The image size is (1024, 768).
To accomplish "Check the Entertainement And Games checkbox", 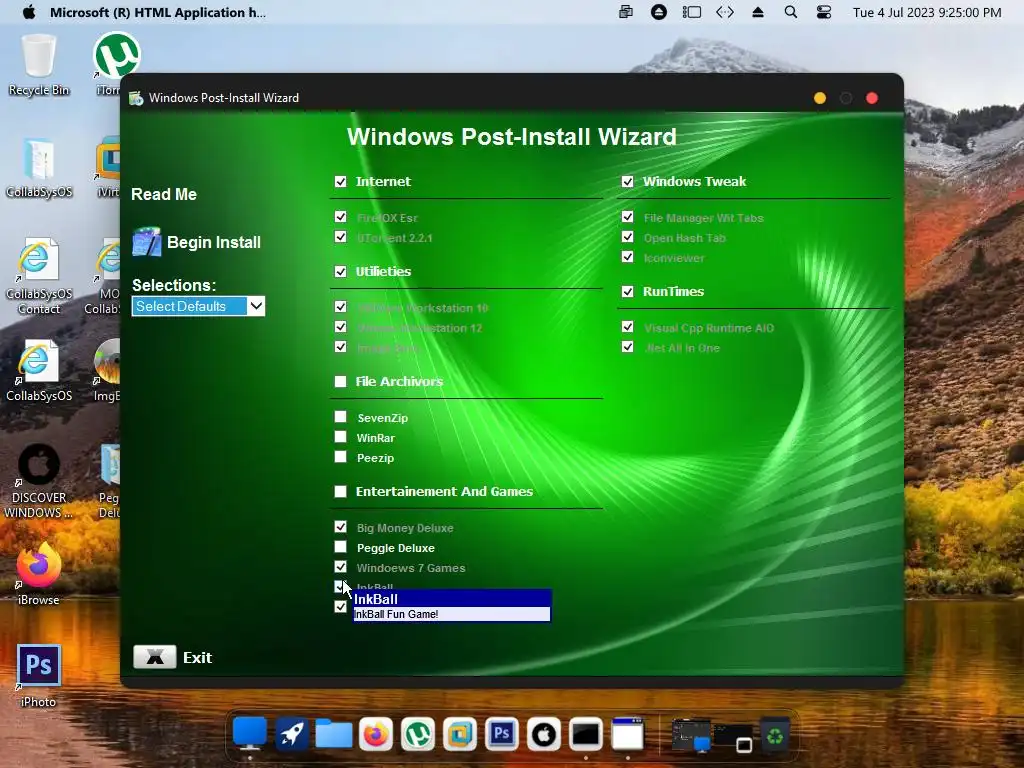I will point(340,491).
